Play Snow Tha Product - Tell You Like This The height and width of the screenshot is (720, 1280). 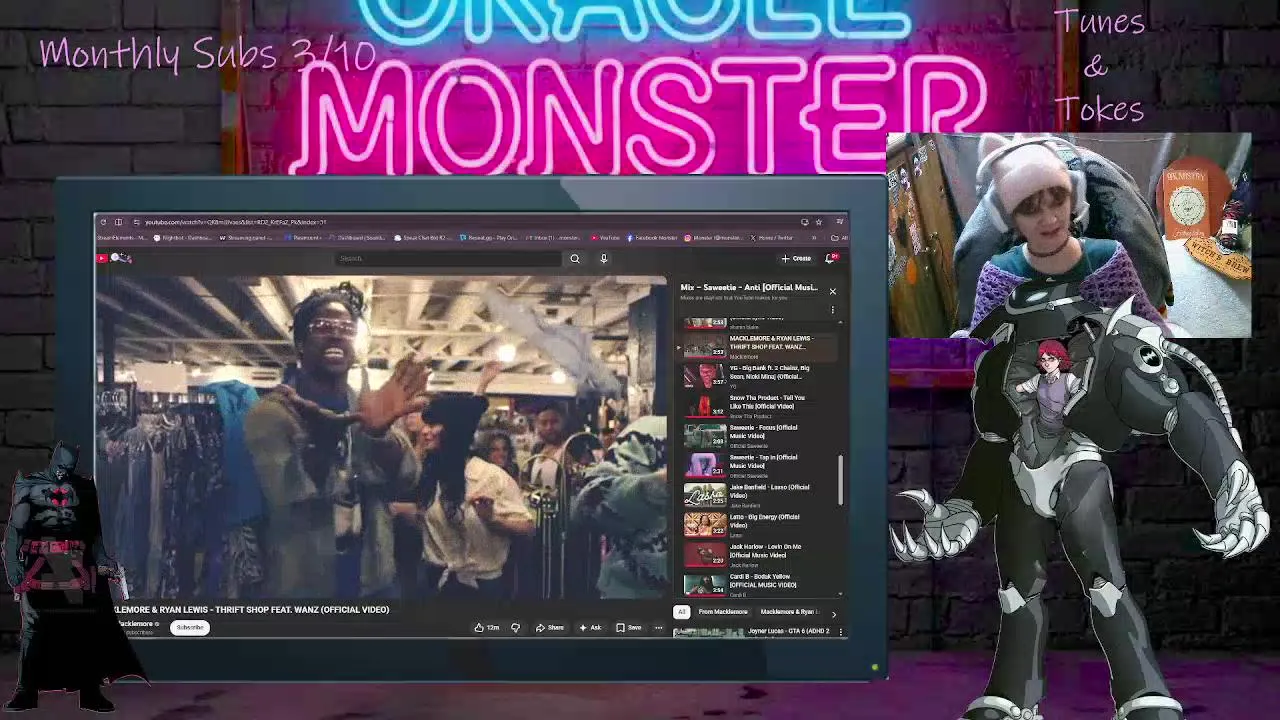pos(760,406)
